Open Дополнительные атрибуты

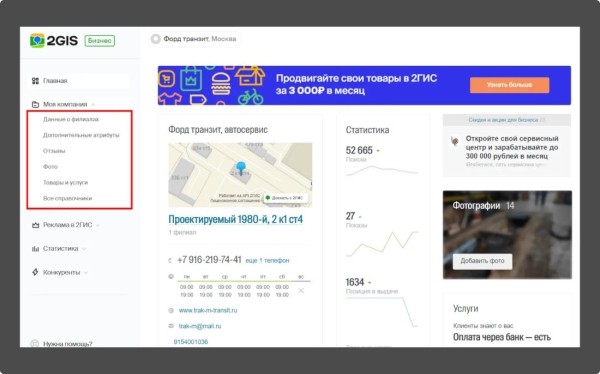click(81, 135)
